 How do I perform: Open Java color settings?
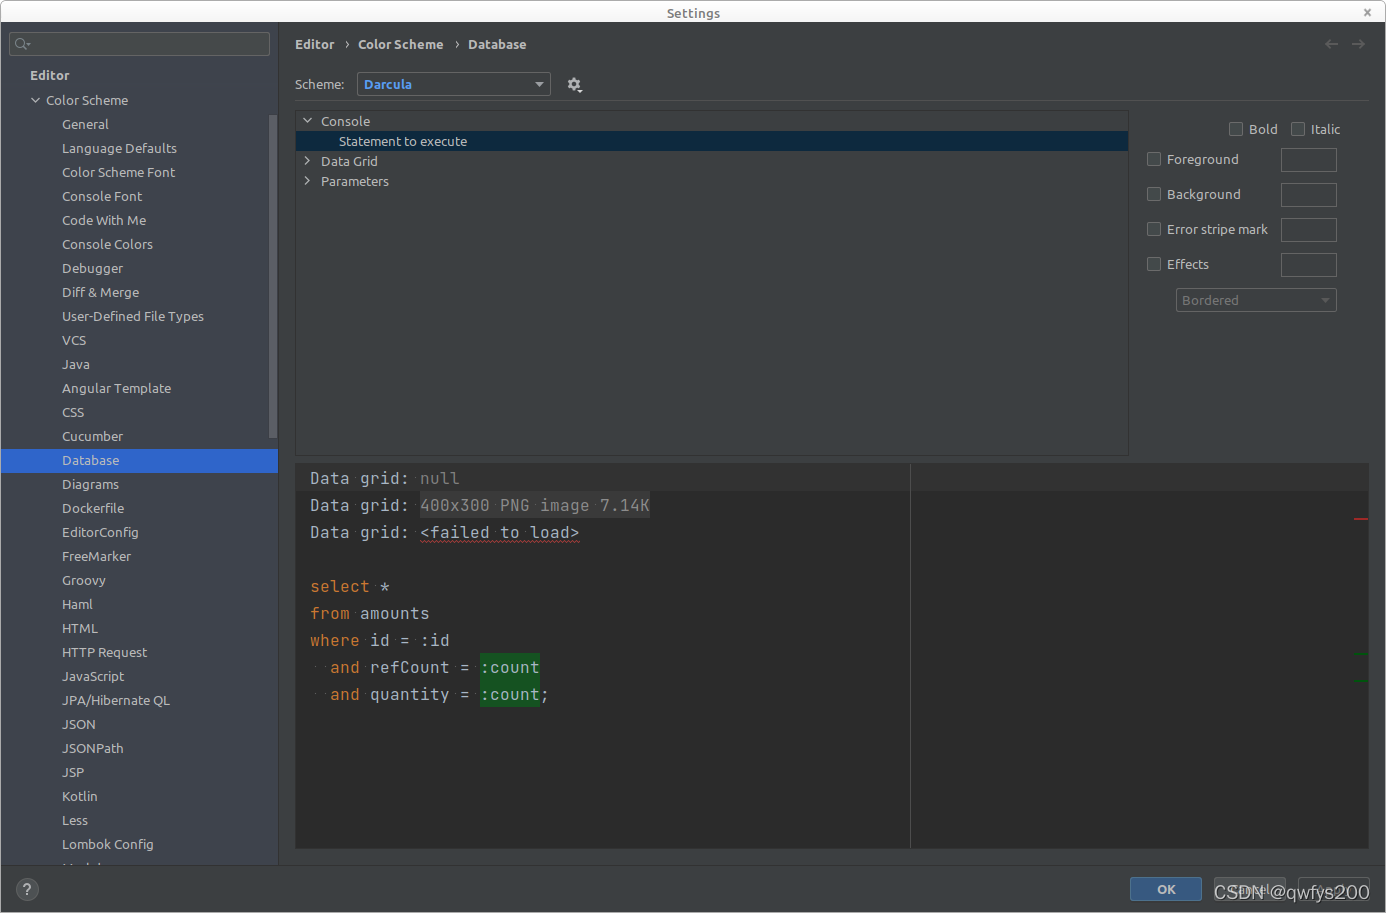76,364
